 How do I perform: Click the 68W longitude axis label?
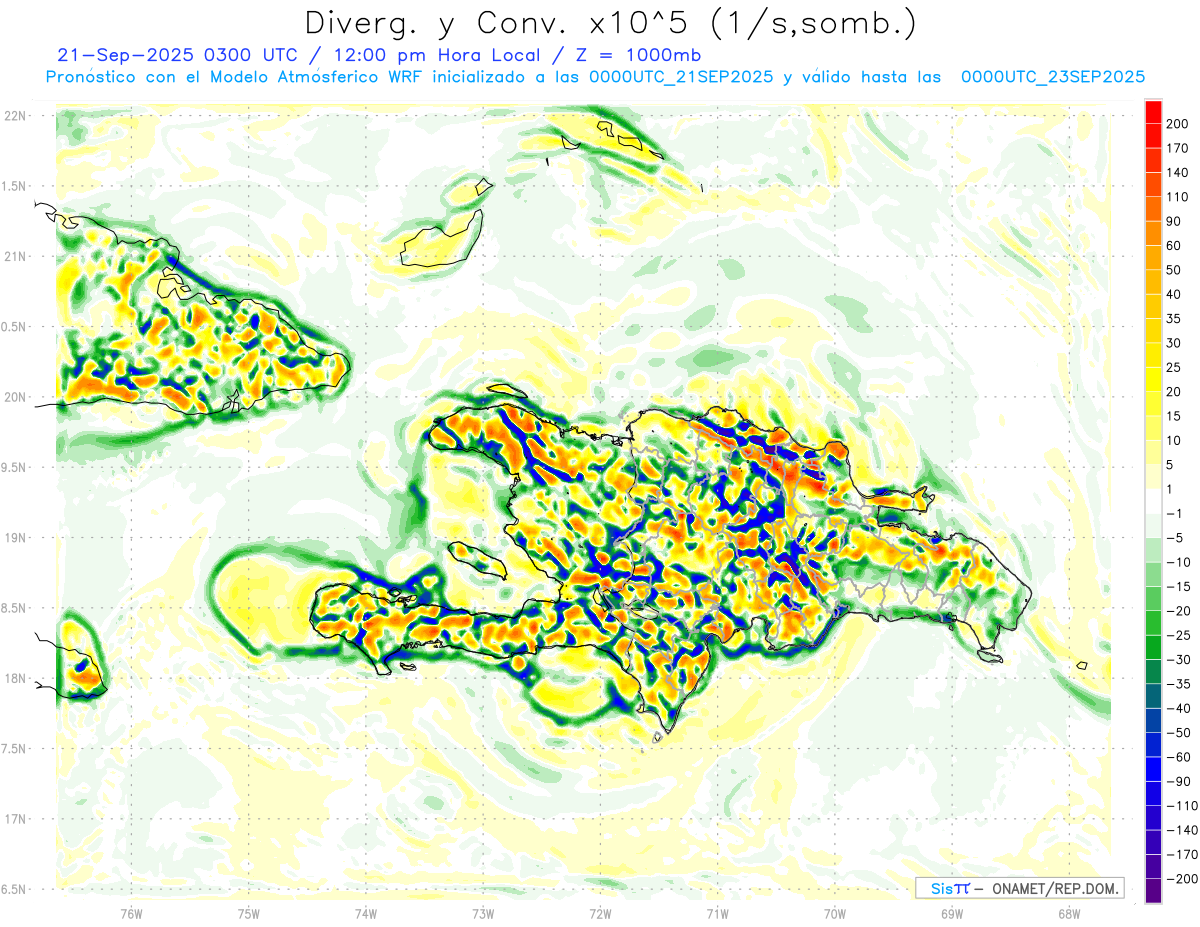click(1068, 913)
